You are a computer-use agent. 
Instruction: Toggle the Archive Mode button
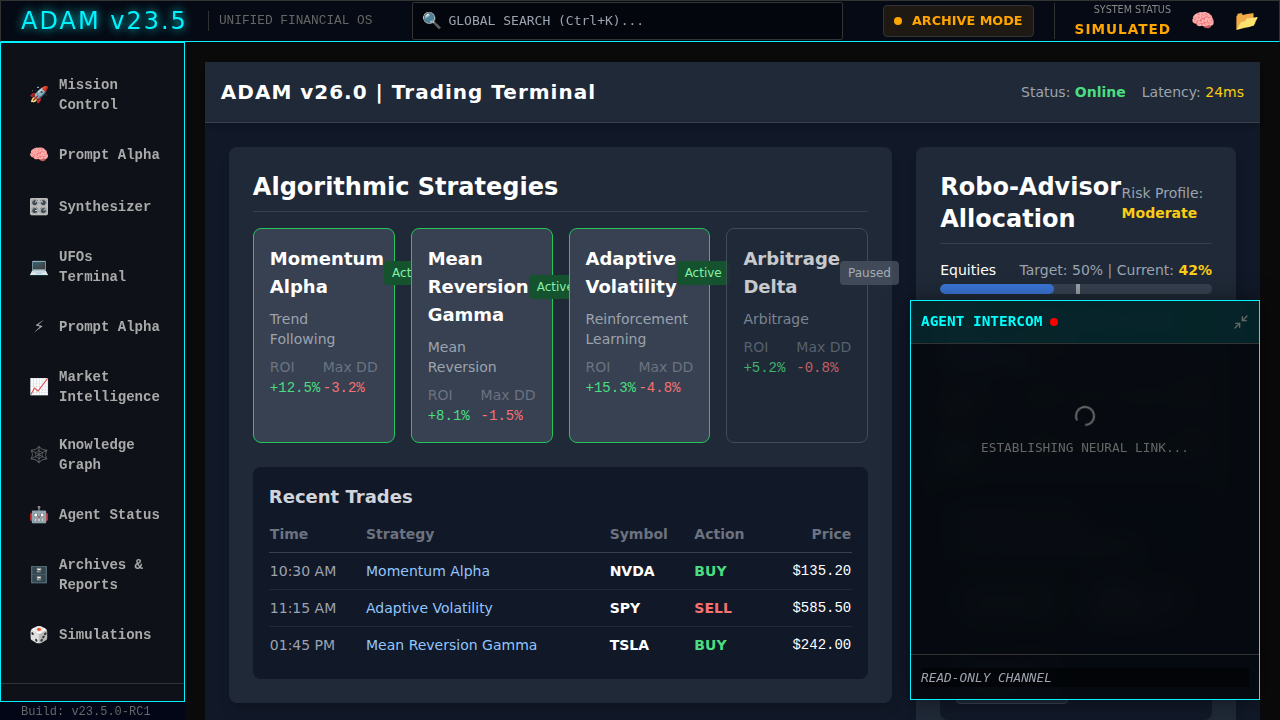click(x=958, y=21)
